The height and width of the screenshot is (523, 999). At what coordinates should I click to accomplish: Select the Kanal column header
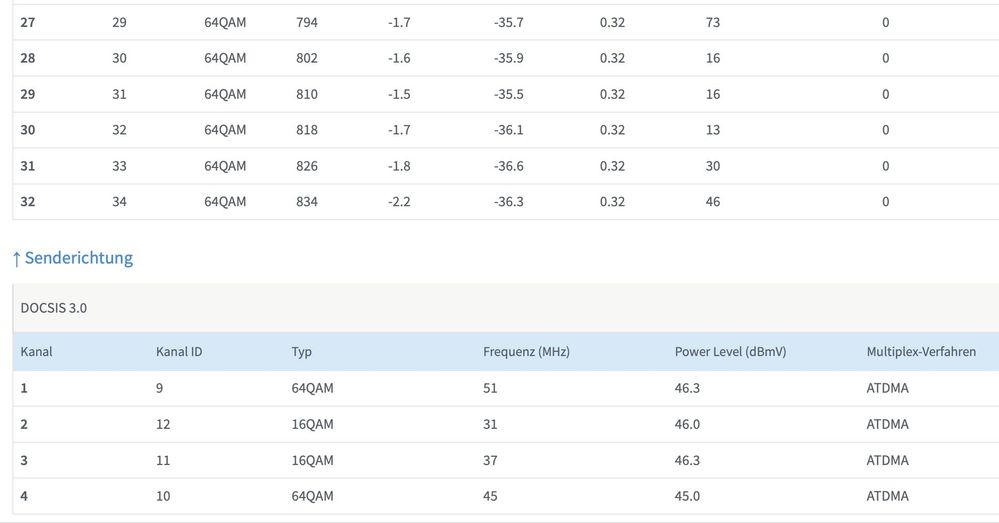[36, 352]
